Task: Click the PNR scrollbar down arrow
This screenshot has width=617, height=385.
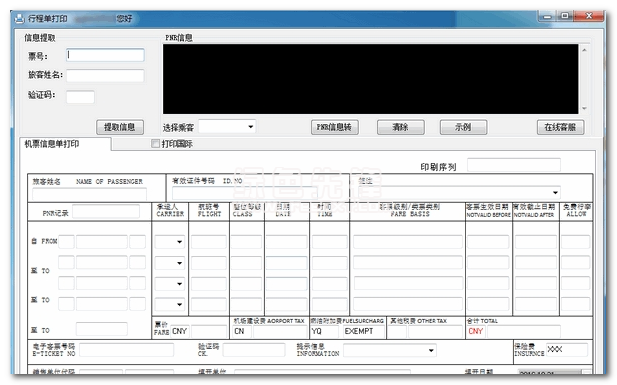Action: tap(584, 108)
